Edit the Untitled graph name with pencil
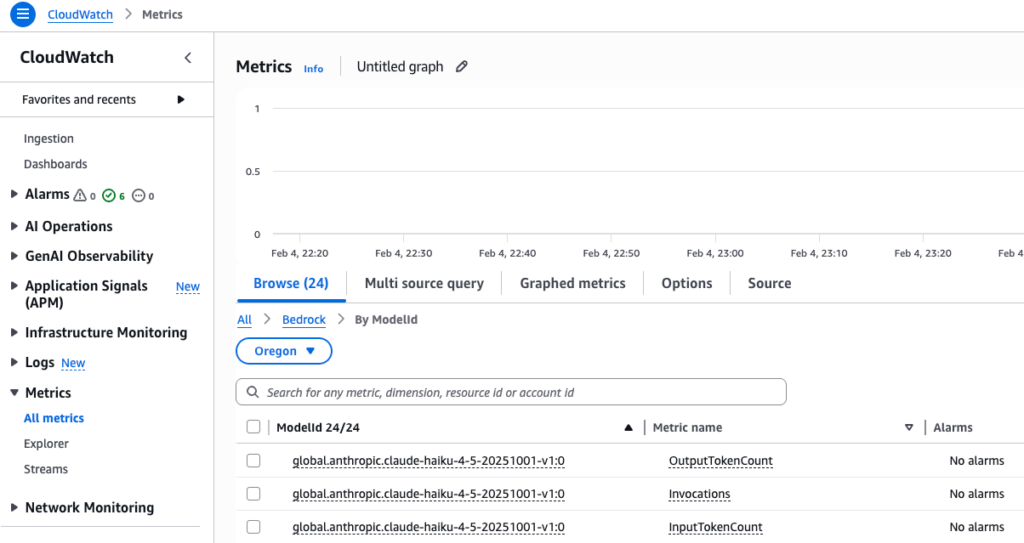The height and width of the screenshot is (543, 1024). 462,67
